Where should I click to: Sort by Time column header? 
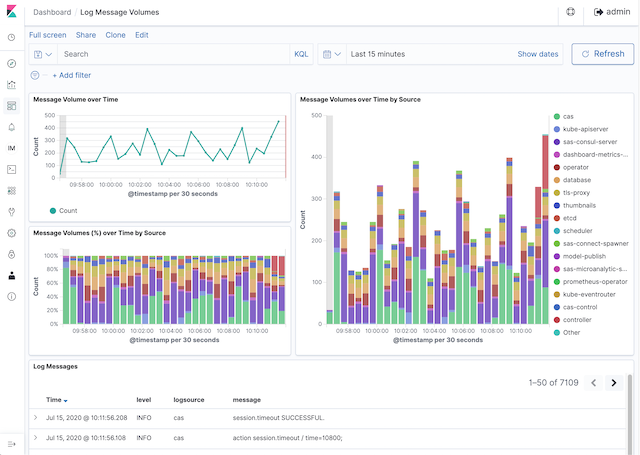pyautogui.click(x=56, y=400)
